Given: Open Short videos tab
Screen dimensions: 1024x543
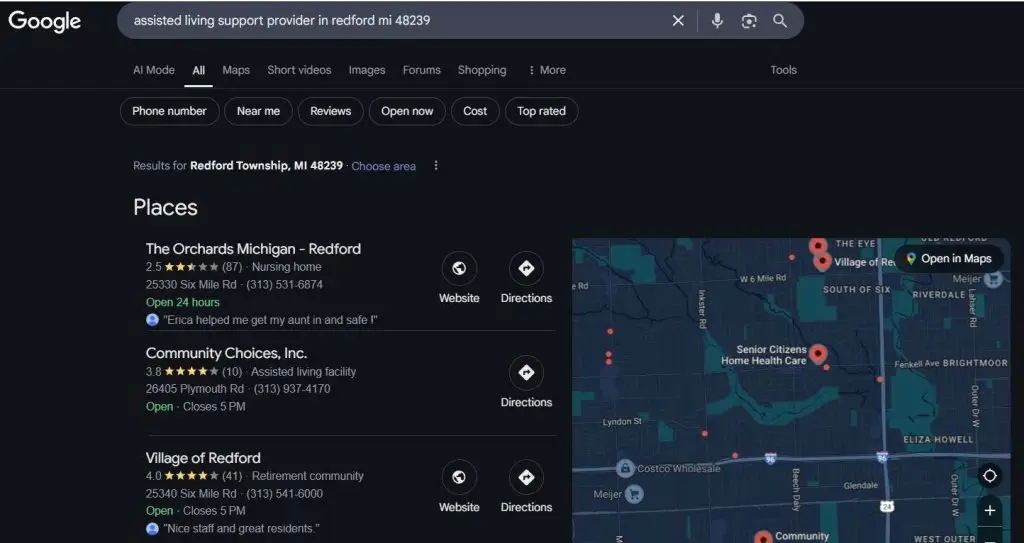Looking at the screenshot, I should click(299, 70).
